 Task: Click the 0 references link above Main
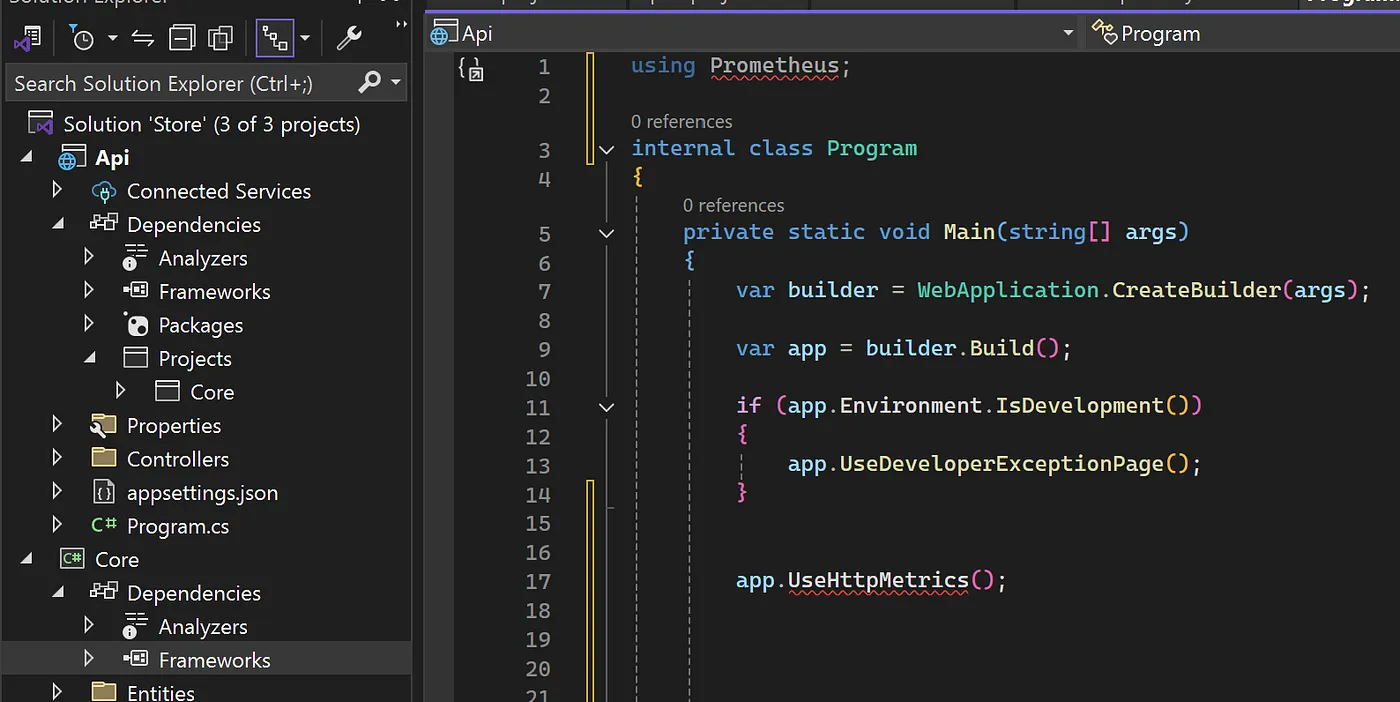[733, 205]
